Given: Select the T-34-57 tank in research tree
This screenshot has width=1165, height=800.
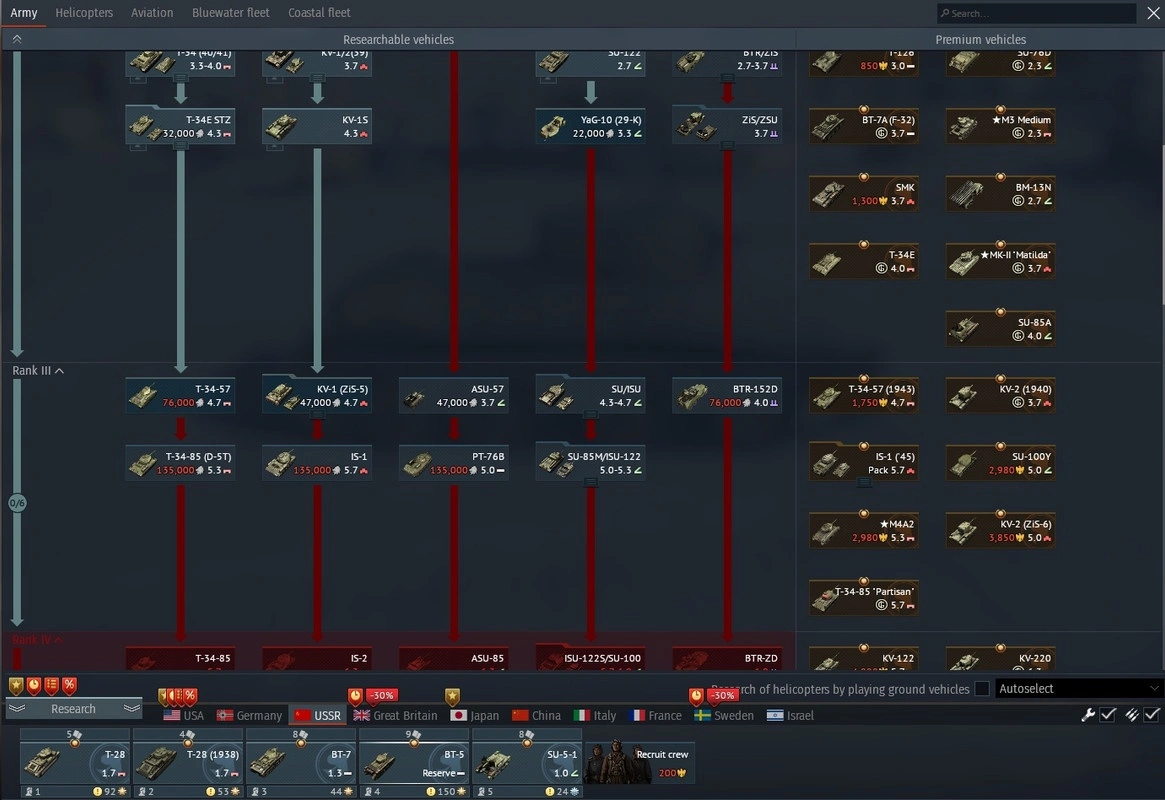Looking at the screenshot, I should [x=181, y=396].
